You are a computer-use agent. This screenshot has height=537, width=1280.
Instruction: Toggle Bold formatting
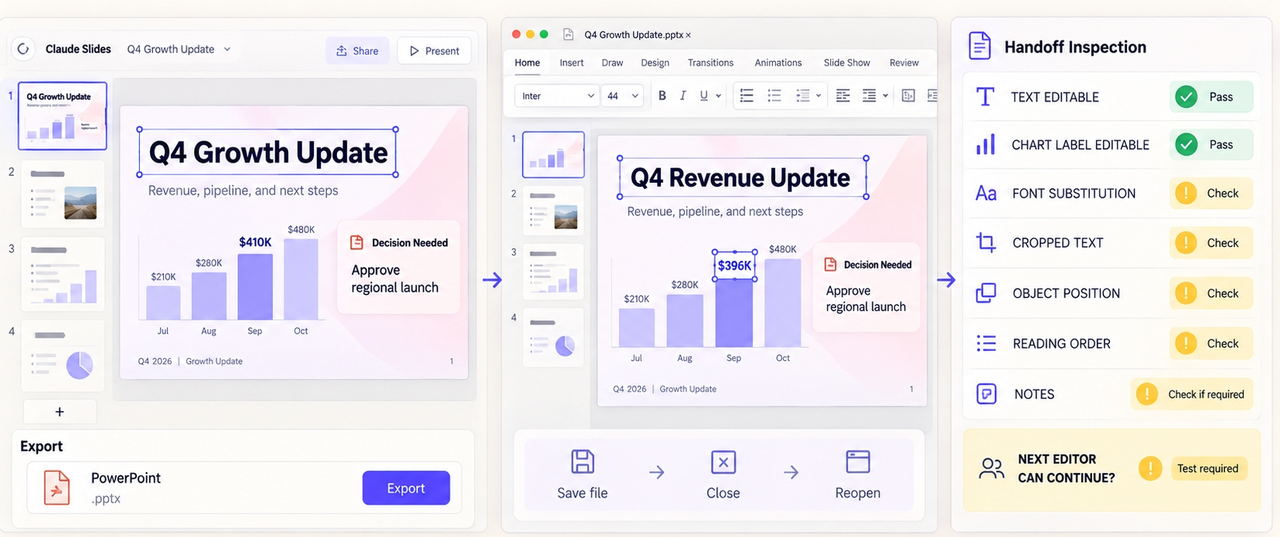click(x=662, y=96)
